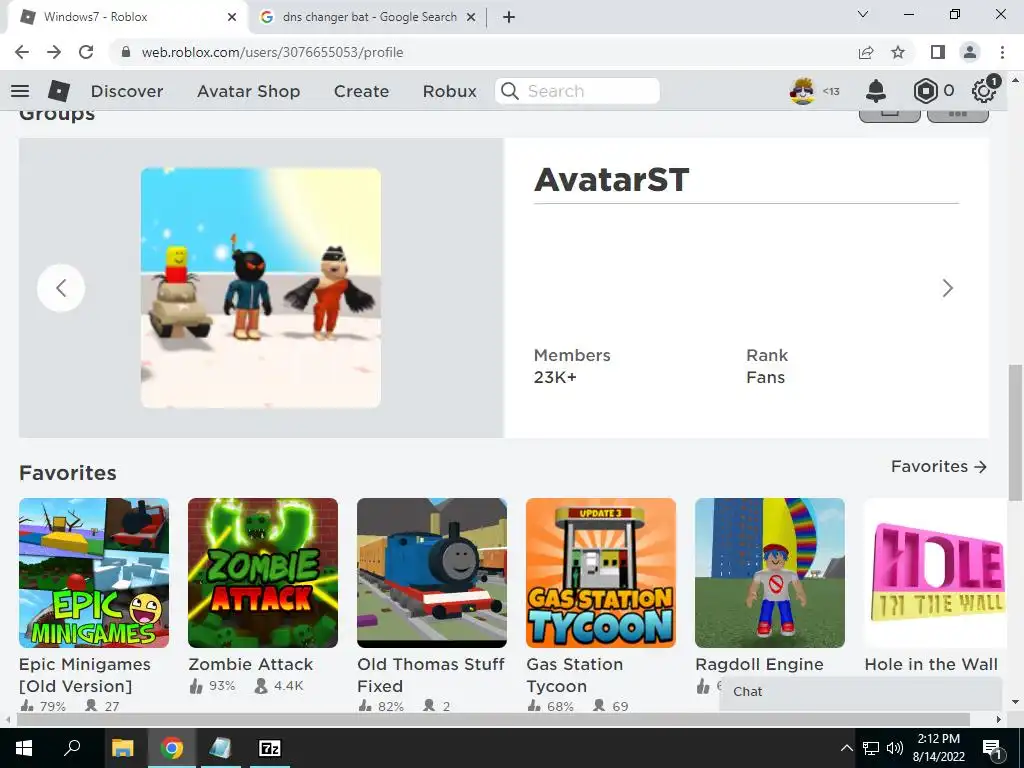
Task: Open the Hole in the Wall thumbnail
Action: tap(936, 573)
